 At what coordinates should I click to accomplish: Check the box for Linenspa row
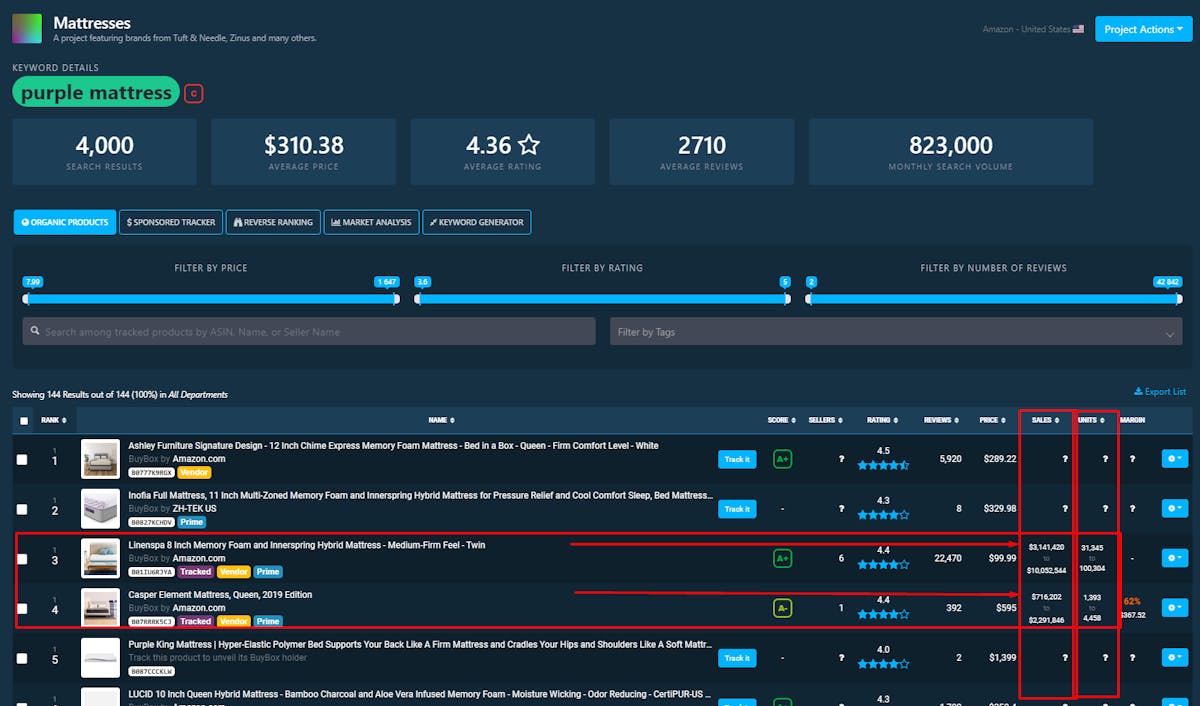pyautogui.click(x=22, y=558)
